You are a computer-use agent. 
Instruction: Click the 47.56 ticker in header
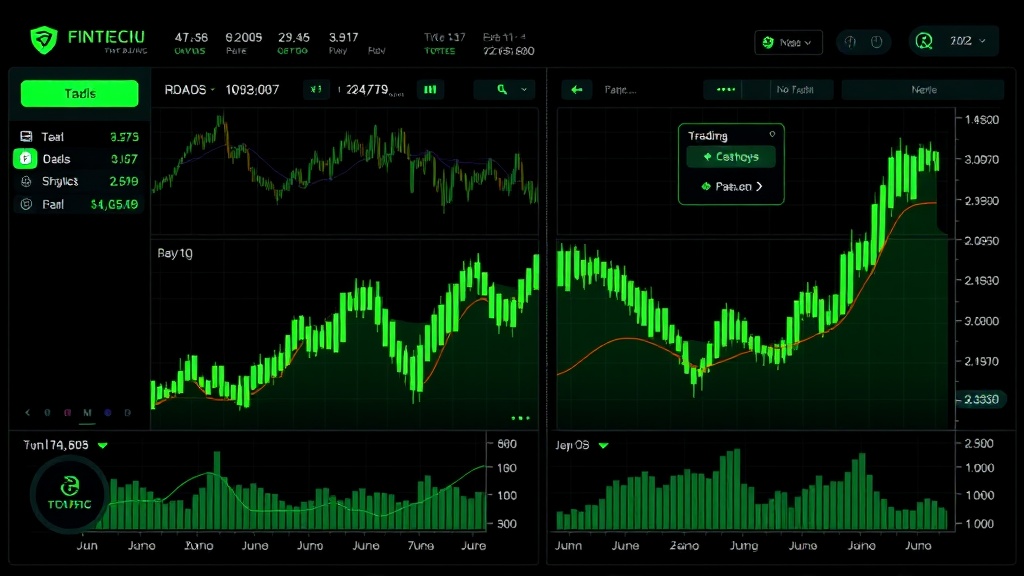coord(191,38)
